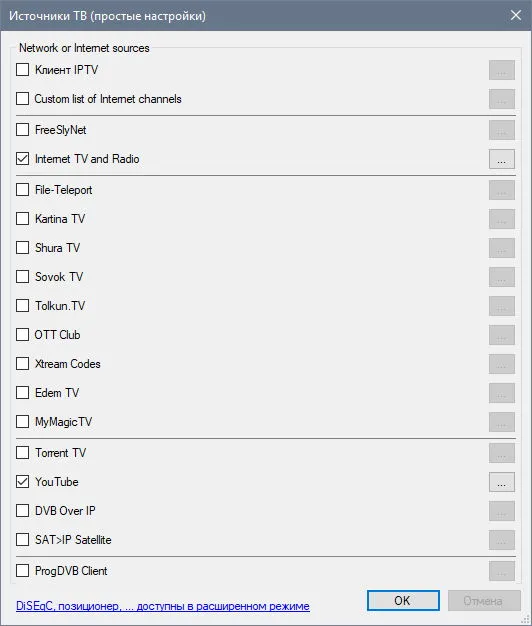Tick Custom list of Internet channels
This screenshot has height=626, width=532.
click(x=22, y=99)
